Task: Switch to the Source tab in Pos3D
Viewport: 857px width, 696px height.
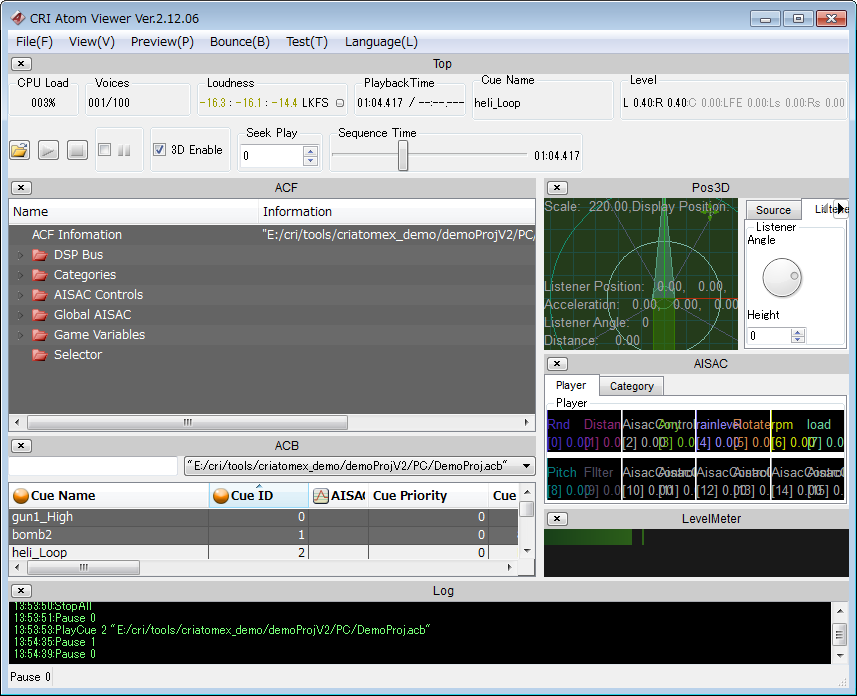Action: (773, 210)
